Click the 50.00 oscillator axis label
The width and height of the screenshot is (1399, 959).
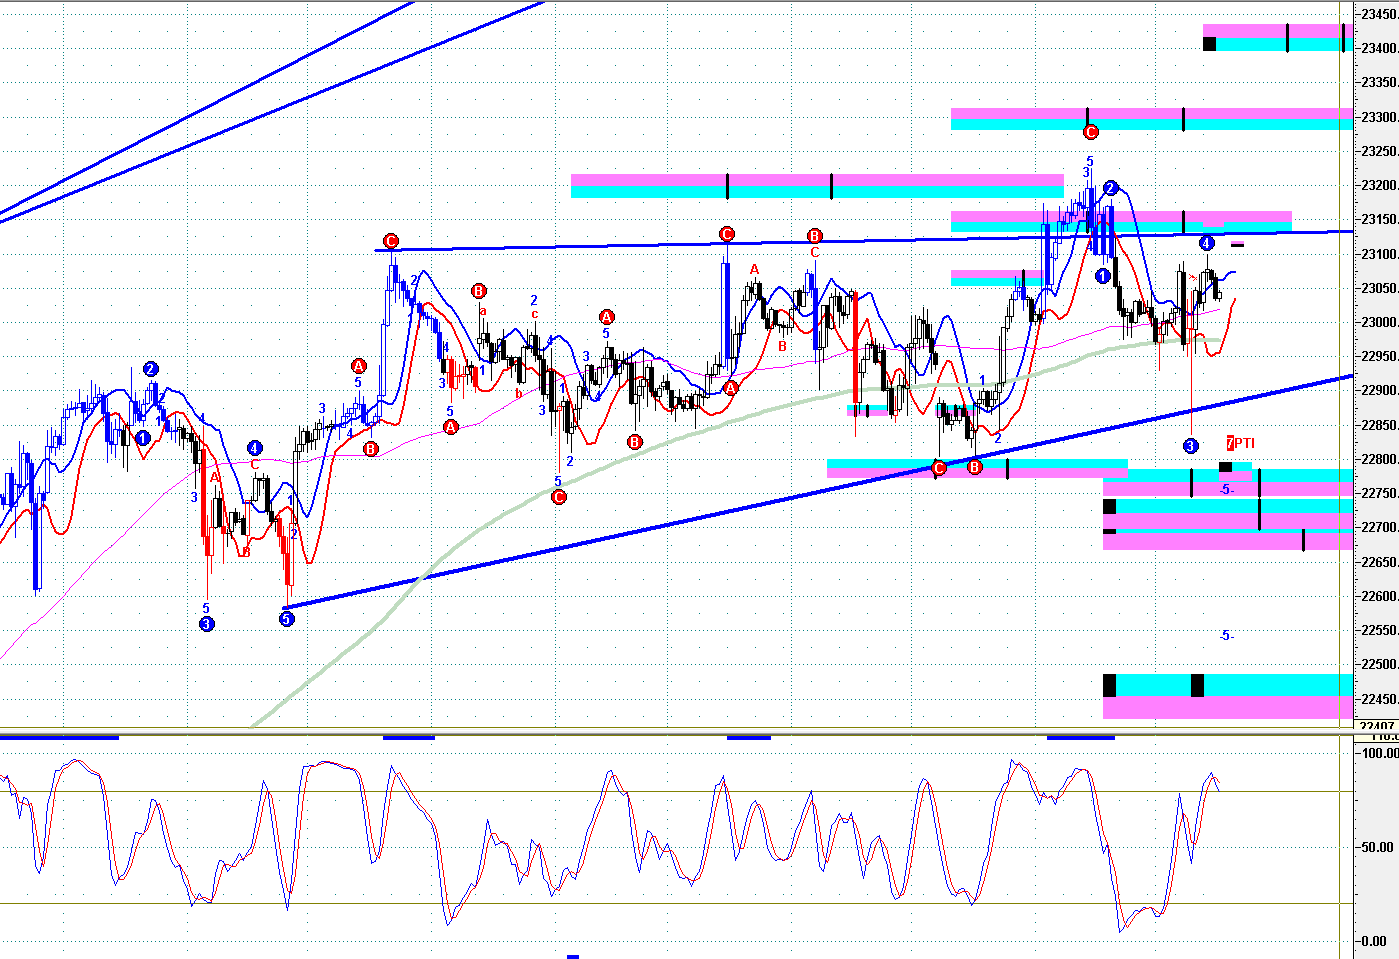[x=1377, y=847]
